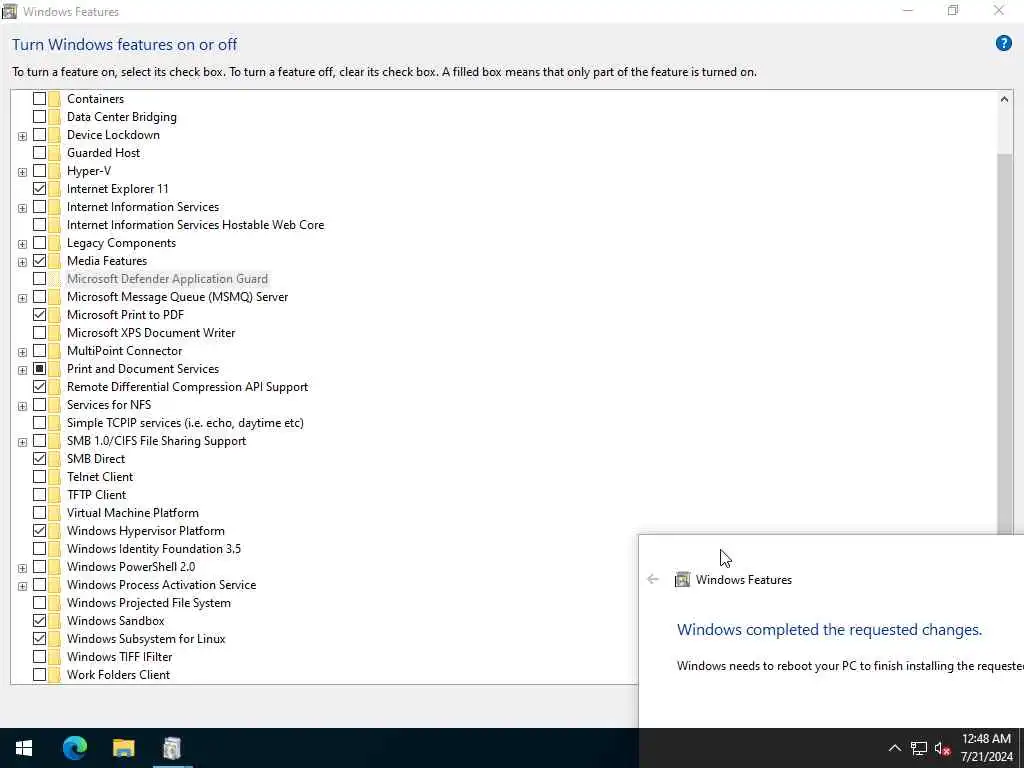The image size is (1024, 768).
Task: Disable Microsoft Print to PDF checkbox
Action: 39,315
